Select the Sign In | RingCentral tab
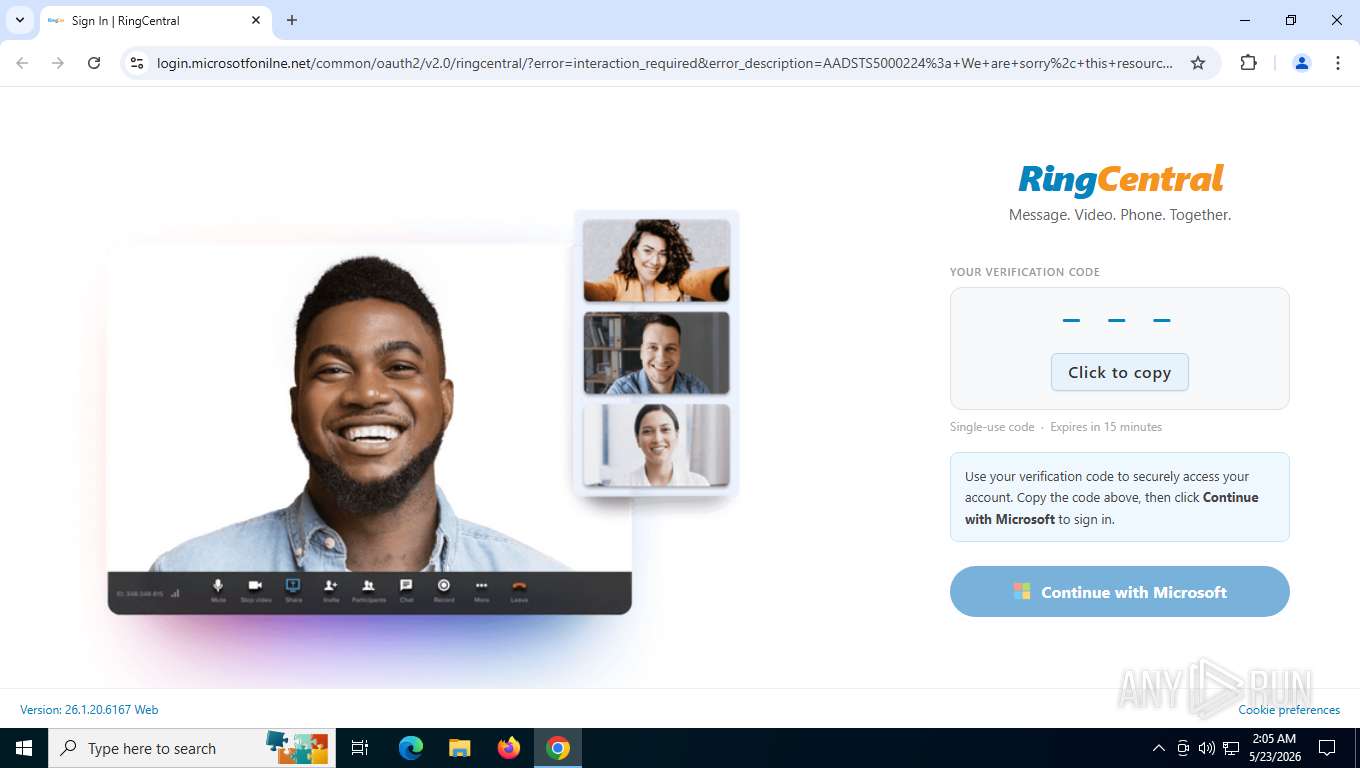This screenshot has height=768, width=1360. [155, 21]
